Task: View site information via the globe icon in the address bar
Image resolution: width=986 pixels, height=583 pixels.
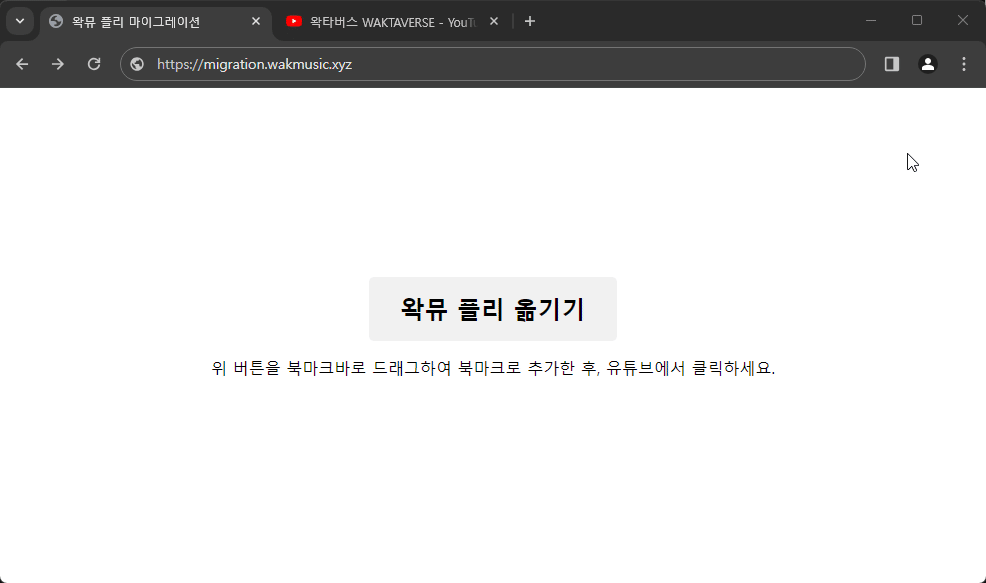Action: (138, 64)
